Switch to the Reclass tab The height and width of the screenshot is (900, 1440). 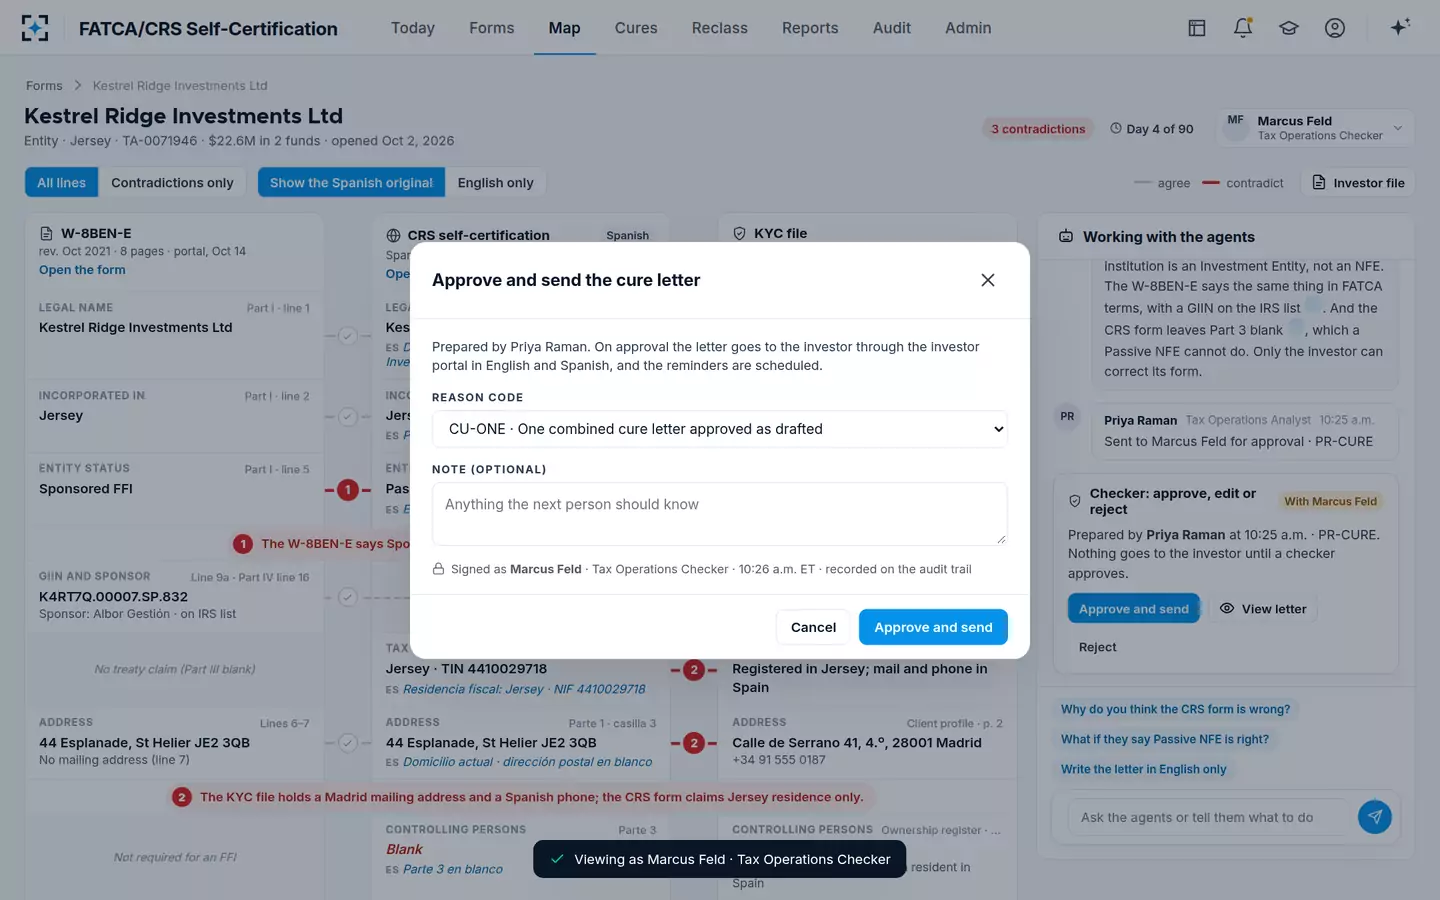pos(720,28)
